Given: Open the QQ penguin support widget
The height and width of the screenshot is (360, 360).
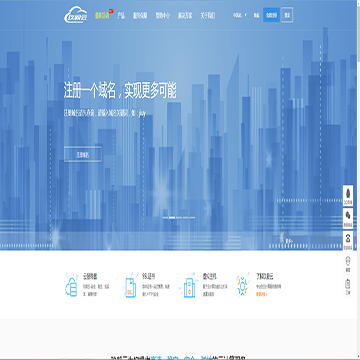Looking at the screenshot, I should [x=348, y=195].
